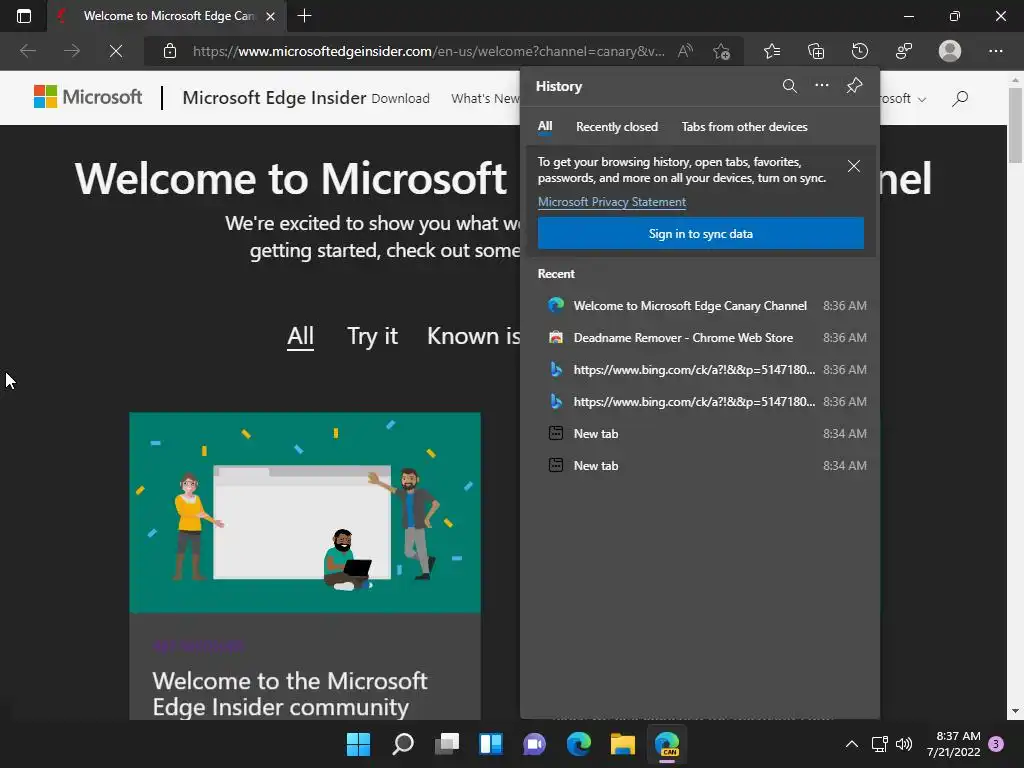View site information lock icon

pos(170,51)
